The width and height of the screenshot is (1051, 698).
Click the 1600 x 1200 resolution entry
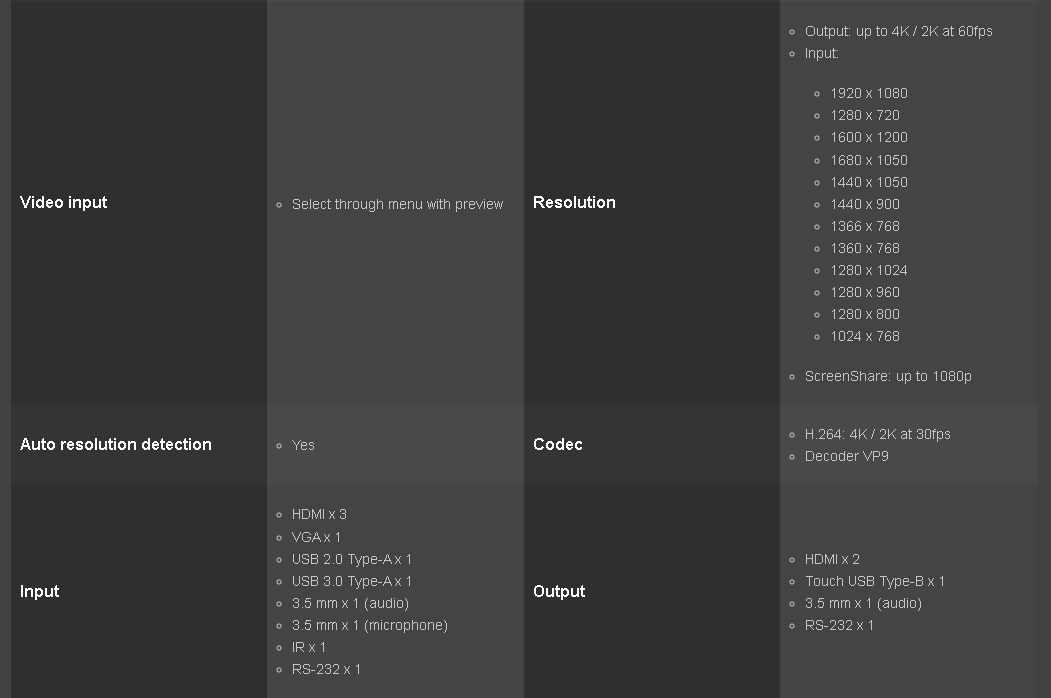pyautogui.click(x=869, y=137)
